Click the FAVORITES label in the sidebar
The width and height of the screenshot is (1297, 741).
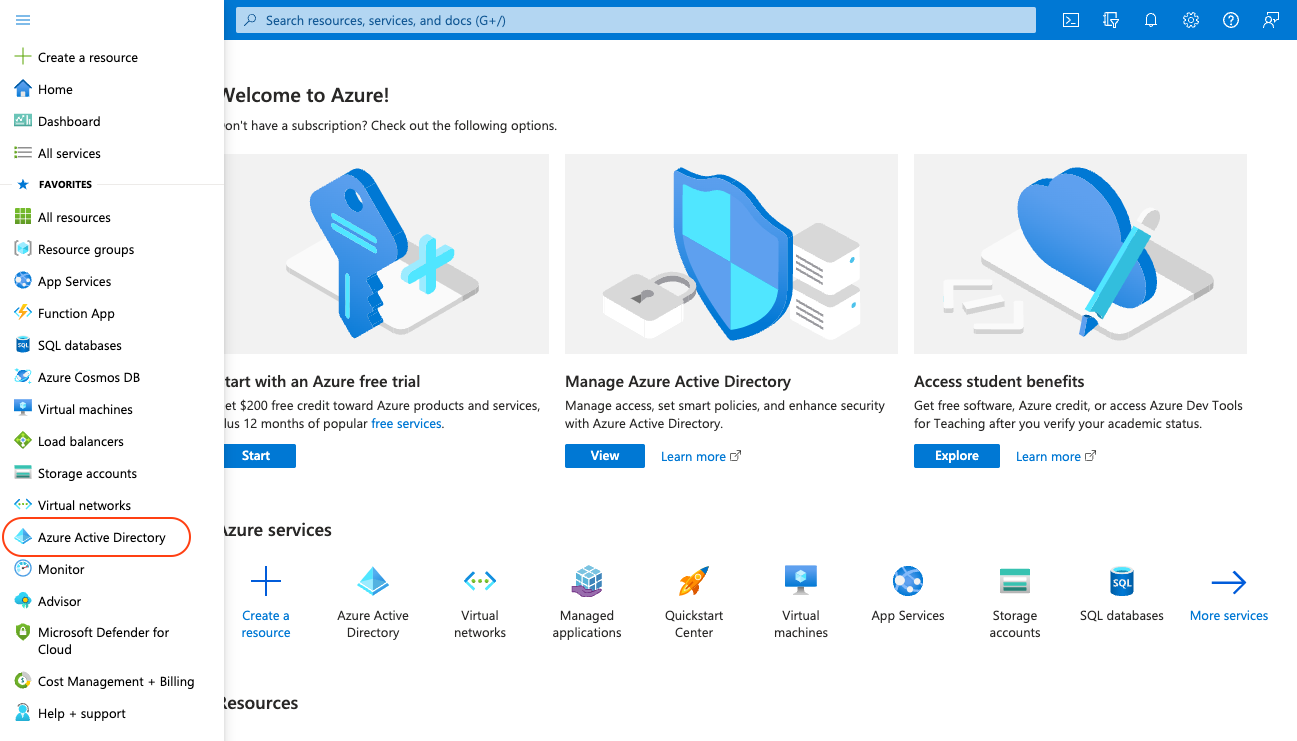(65, 185)
